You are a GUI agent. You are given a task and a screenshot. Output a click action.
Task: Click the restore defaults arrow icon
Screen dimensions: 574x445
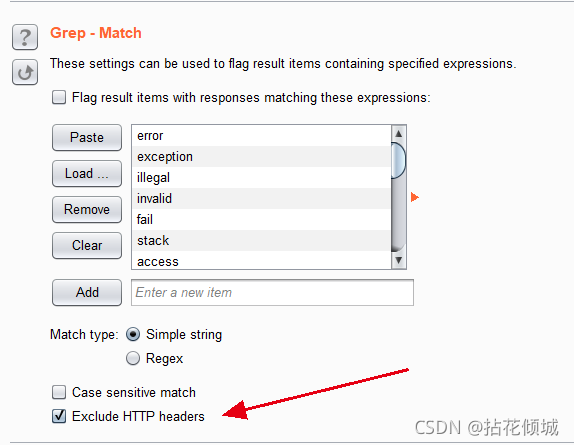tap(25, 72)
